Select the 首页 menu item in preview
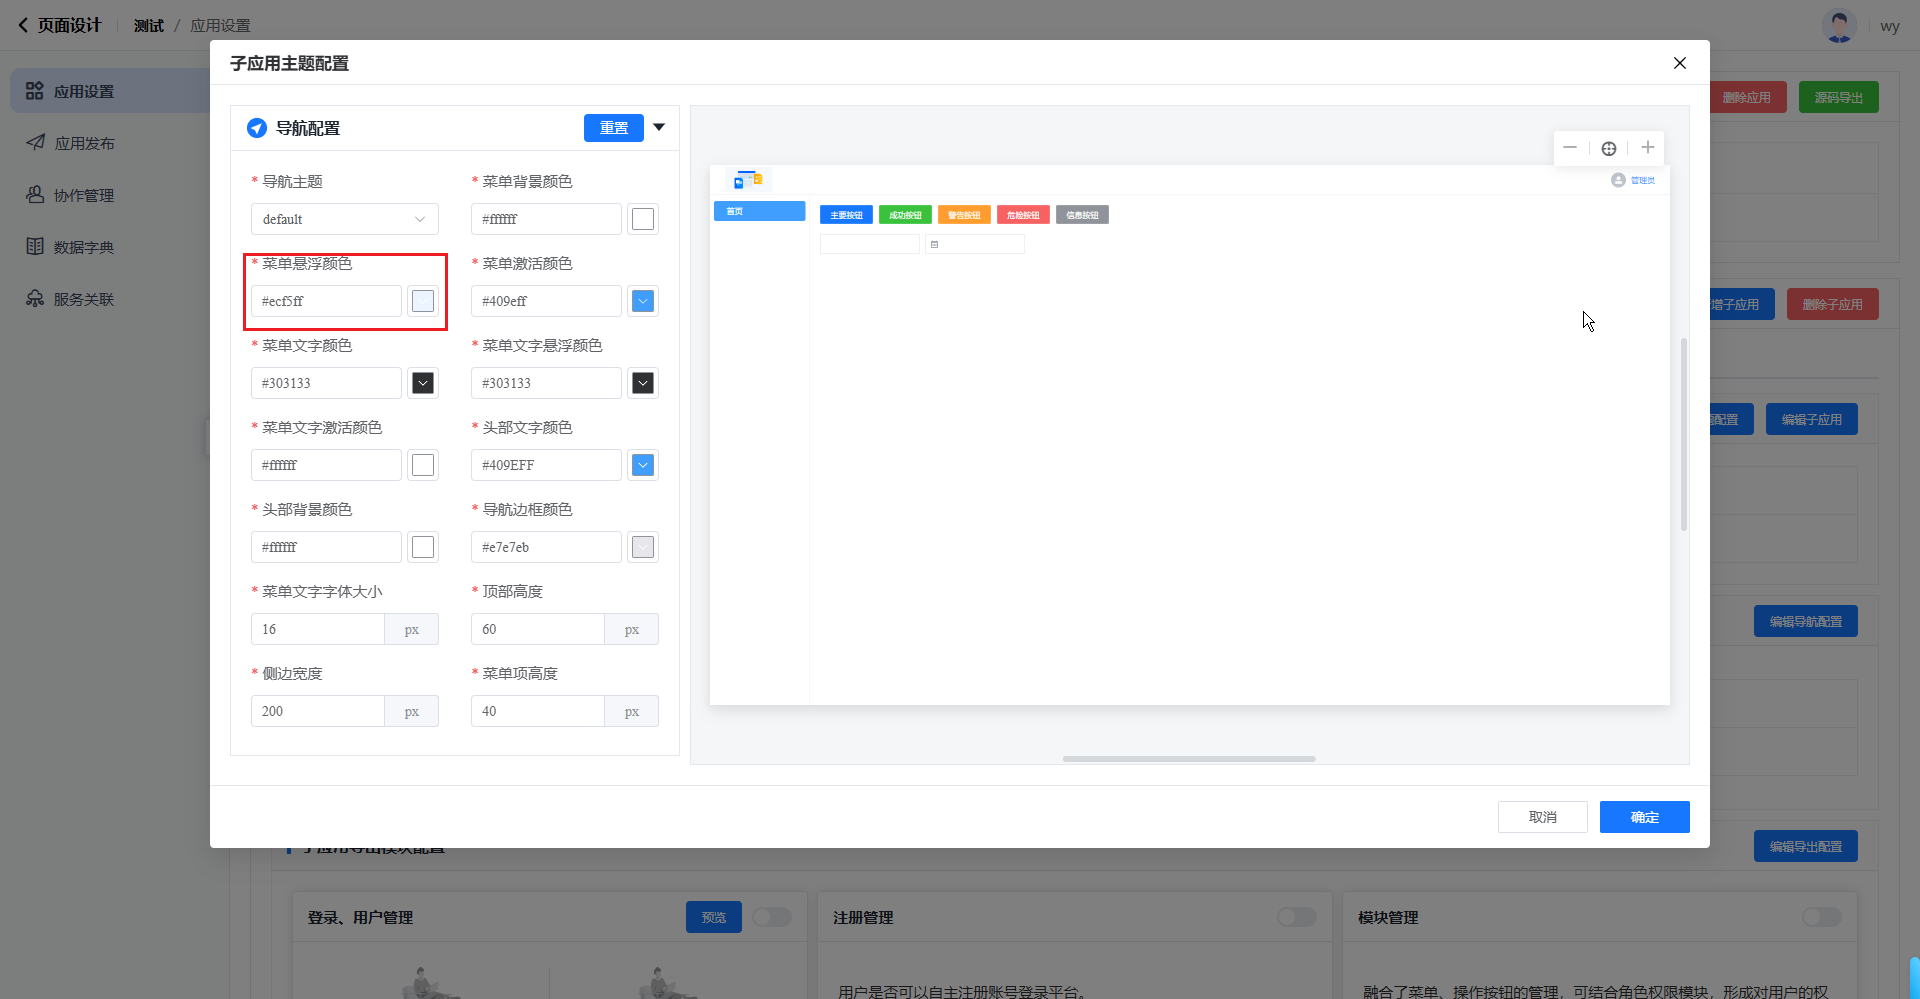 point(759,211)
